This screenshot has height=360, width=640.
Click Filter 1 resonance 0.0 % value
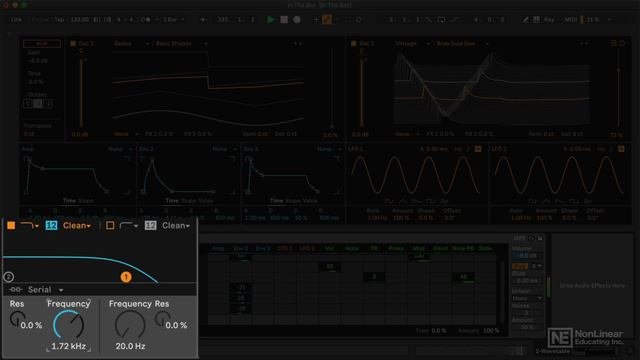coord(31,325)
